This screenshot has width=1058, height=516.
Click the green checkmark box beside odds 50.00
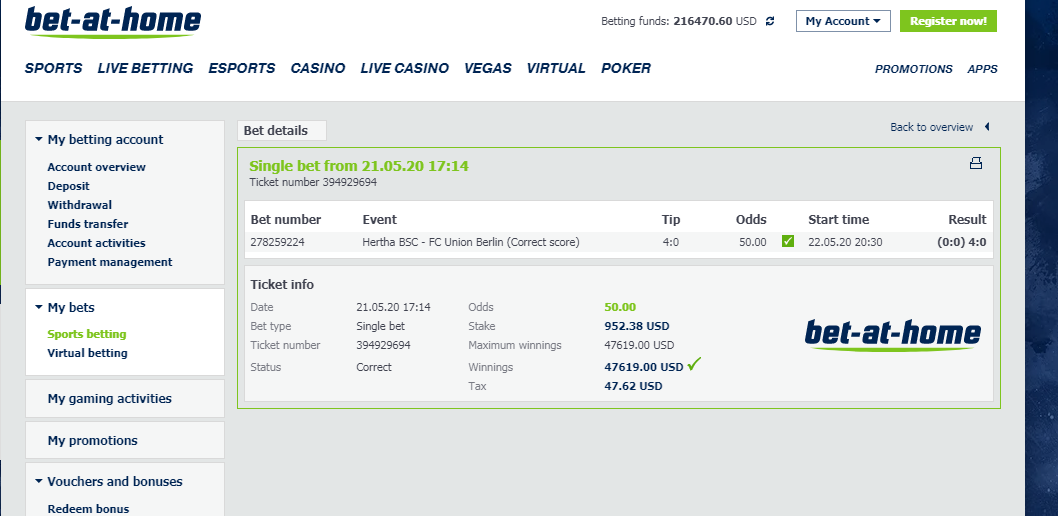(787, 241)
